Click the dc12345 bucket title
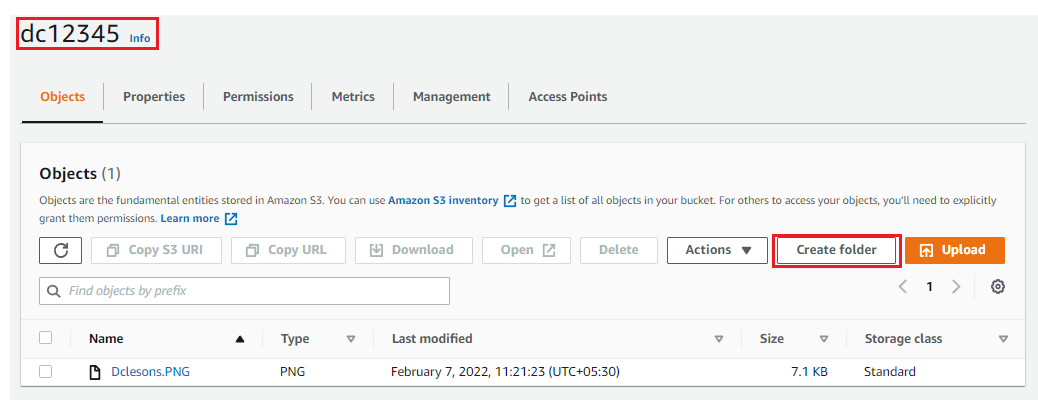The width and height of the screenshot is (1038, 400). 70,34
